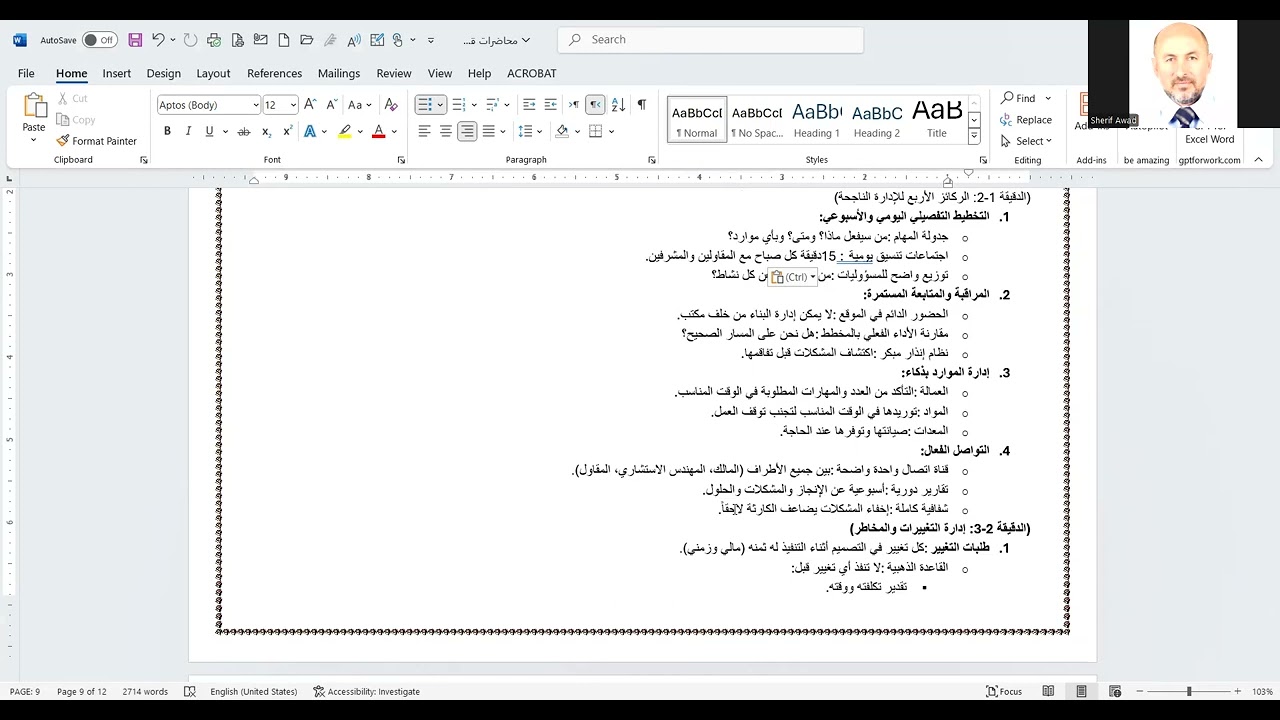The width and height of the screenshot is (1280, 720).
Task: Go to the References tab
Action: click(274, 73)
